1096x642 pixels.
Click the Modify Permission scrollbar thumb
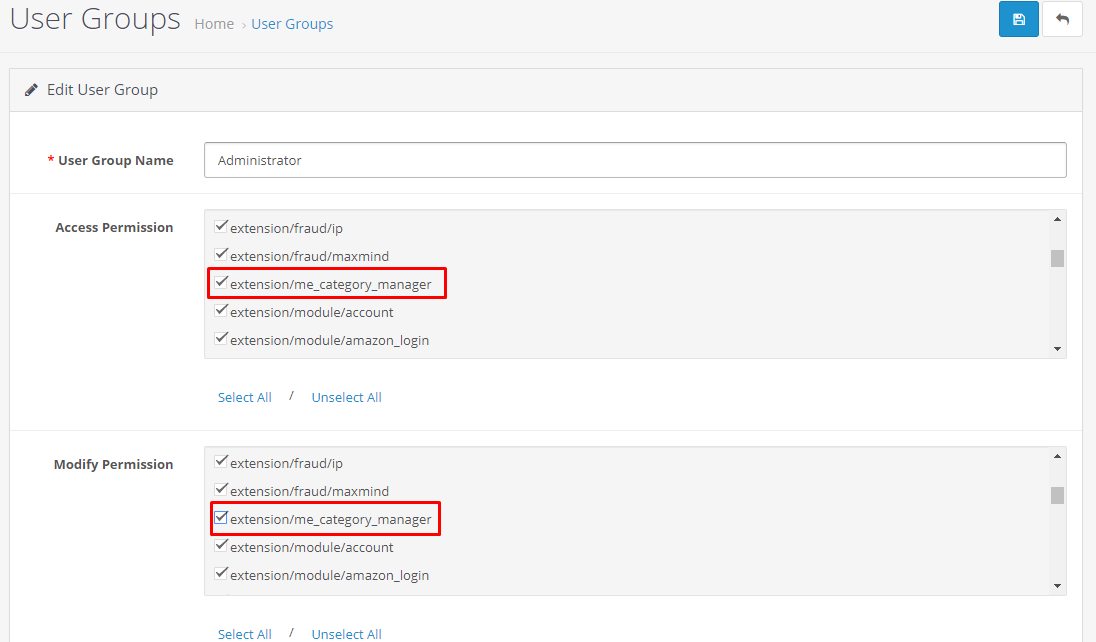click(1058, 495)
